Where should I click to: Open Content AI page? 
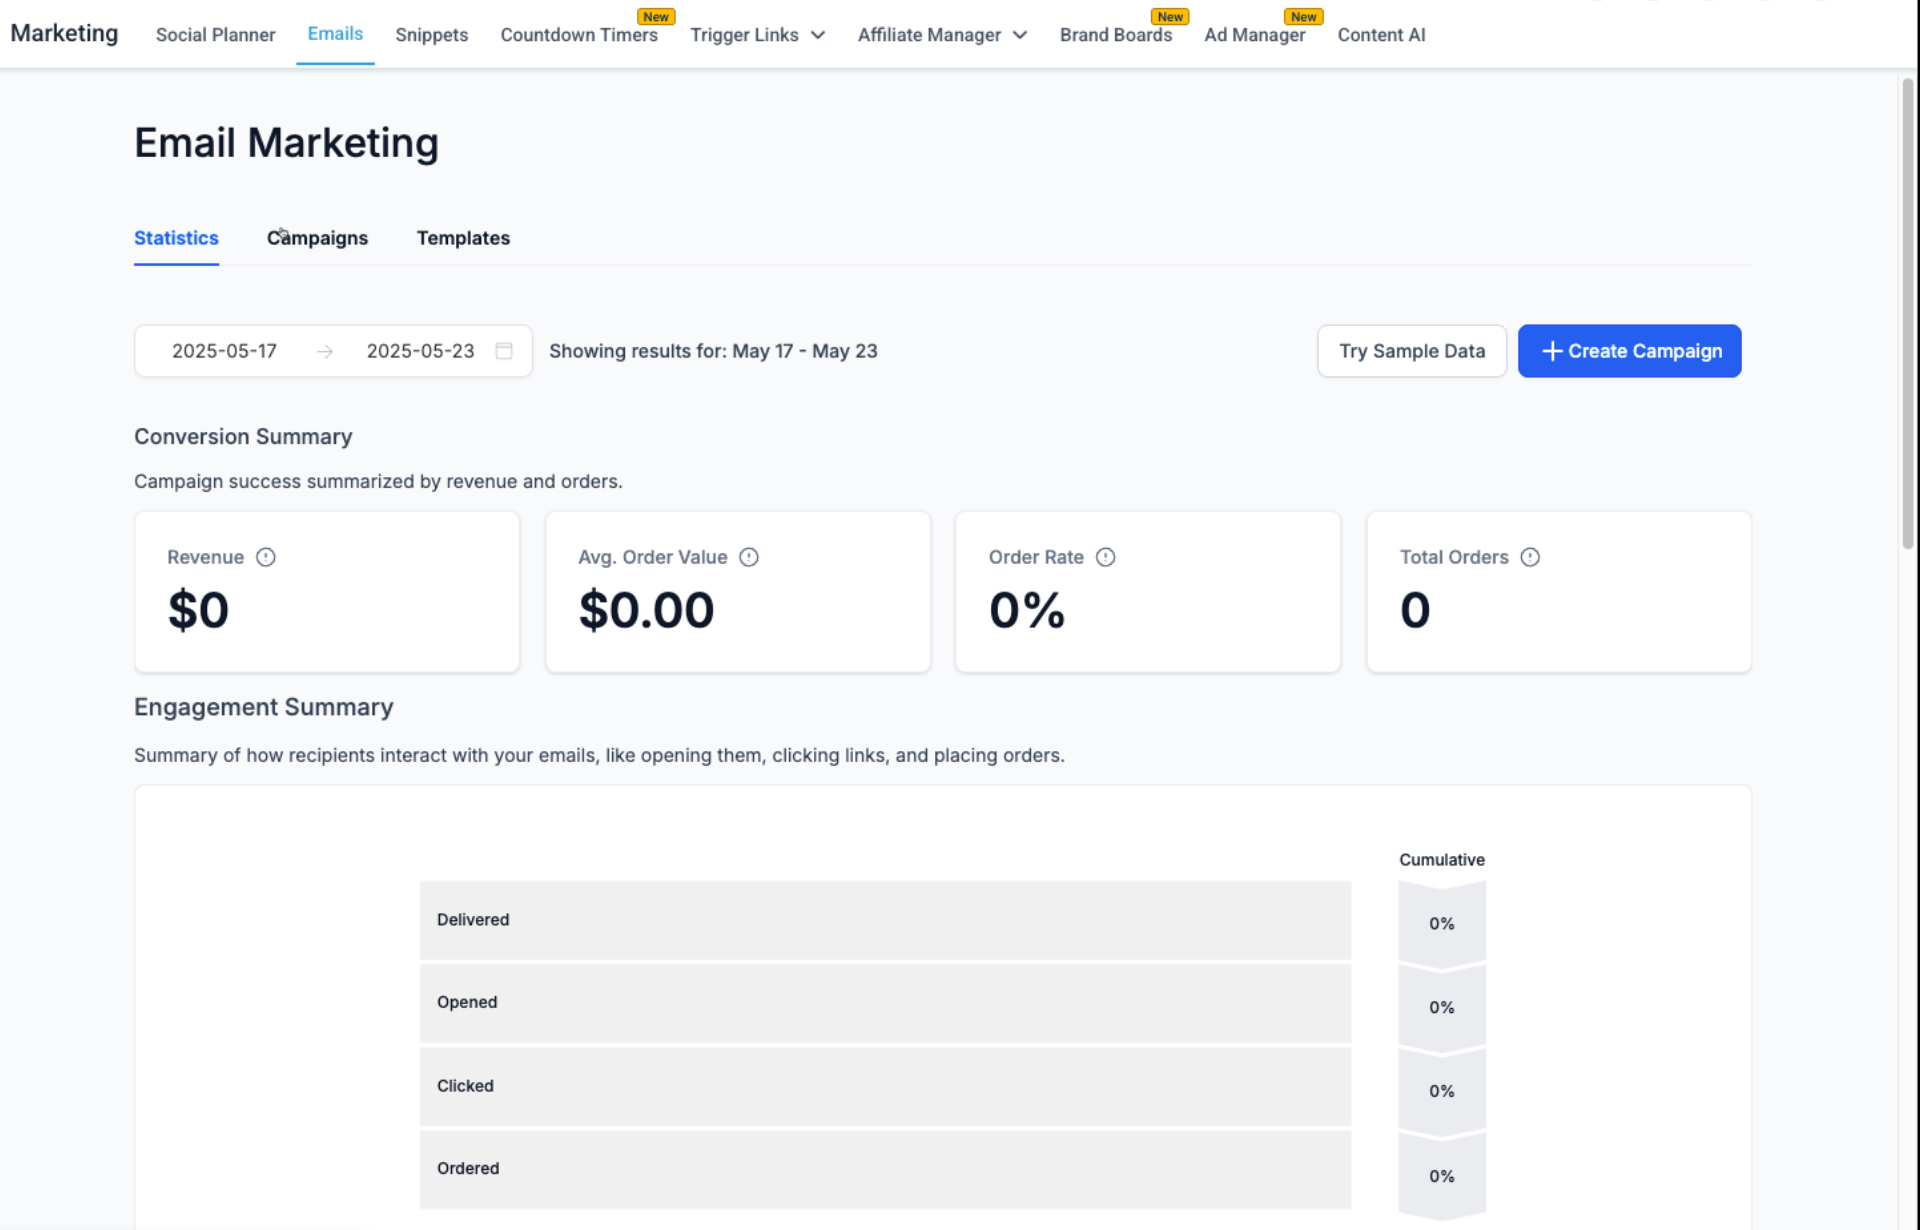(1381, 35)
